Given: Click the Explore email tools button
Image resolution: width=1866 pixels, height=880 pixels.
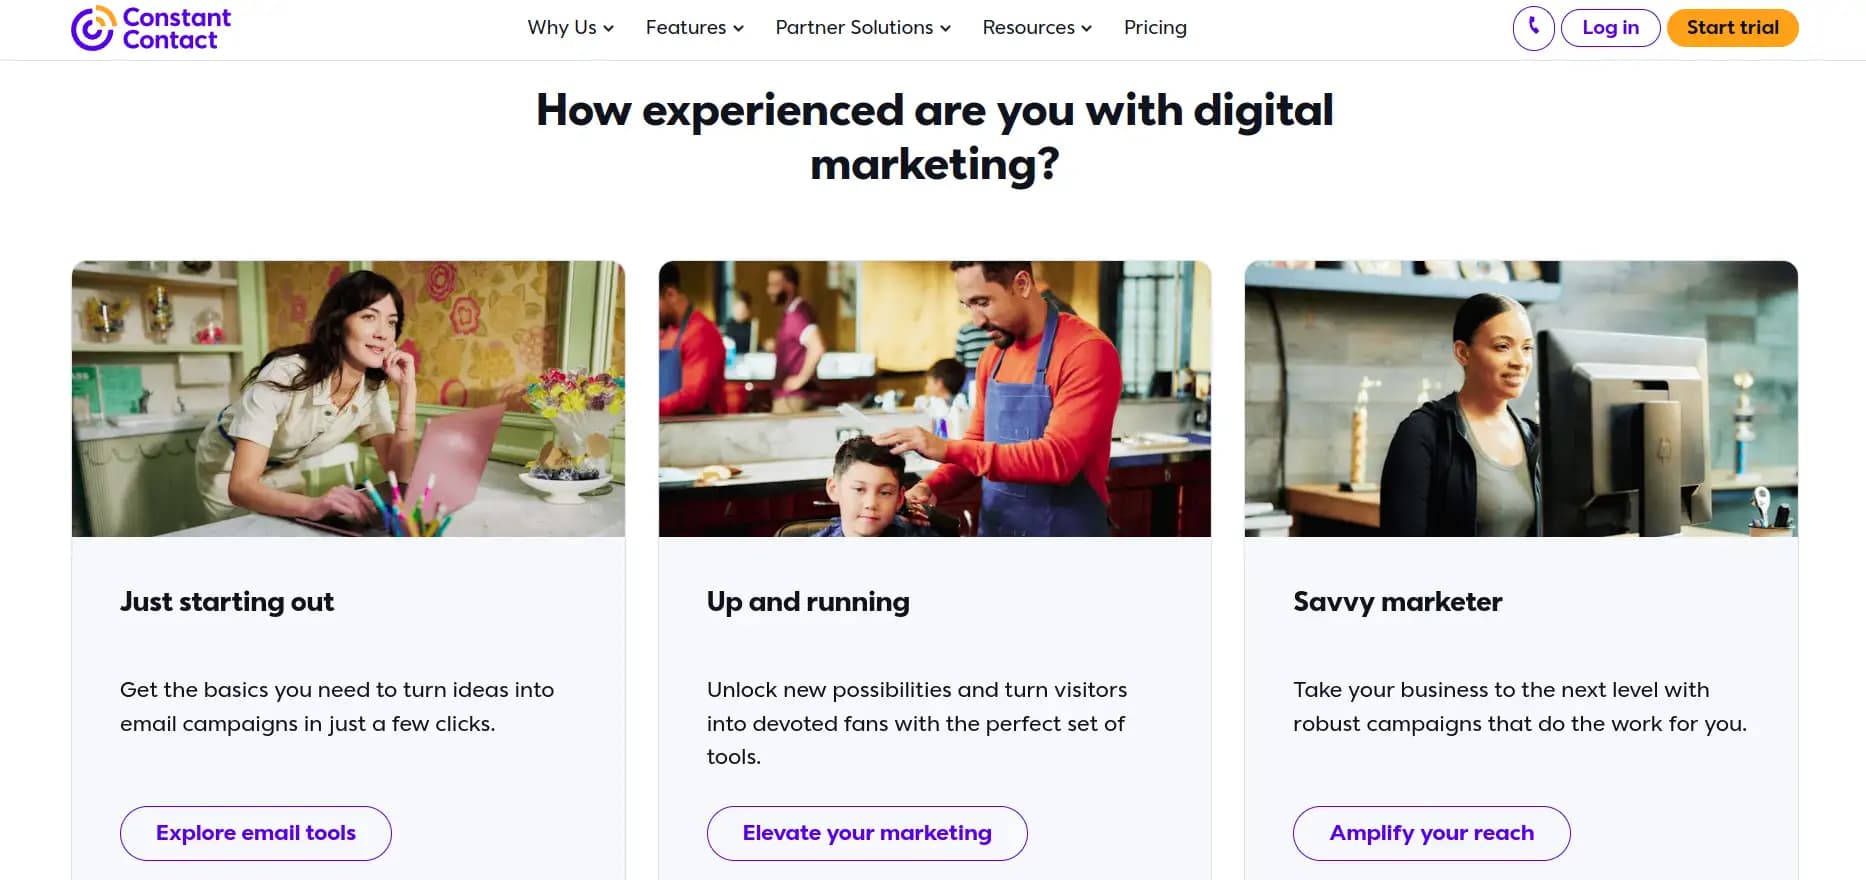Looking at the screenshot, I should click(x=256, y=833).
